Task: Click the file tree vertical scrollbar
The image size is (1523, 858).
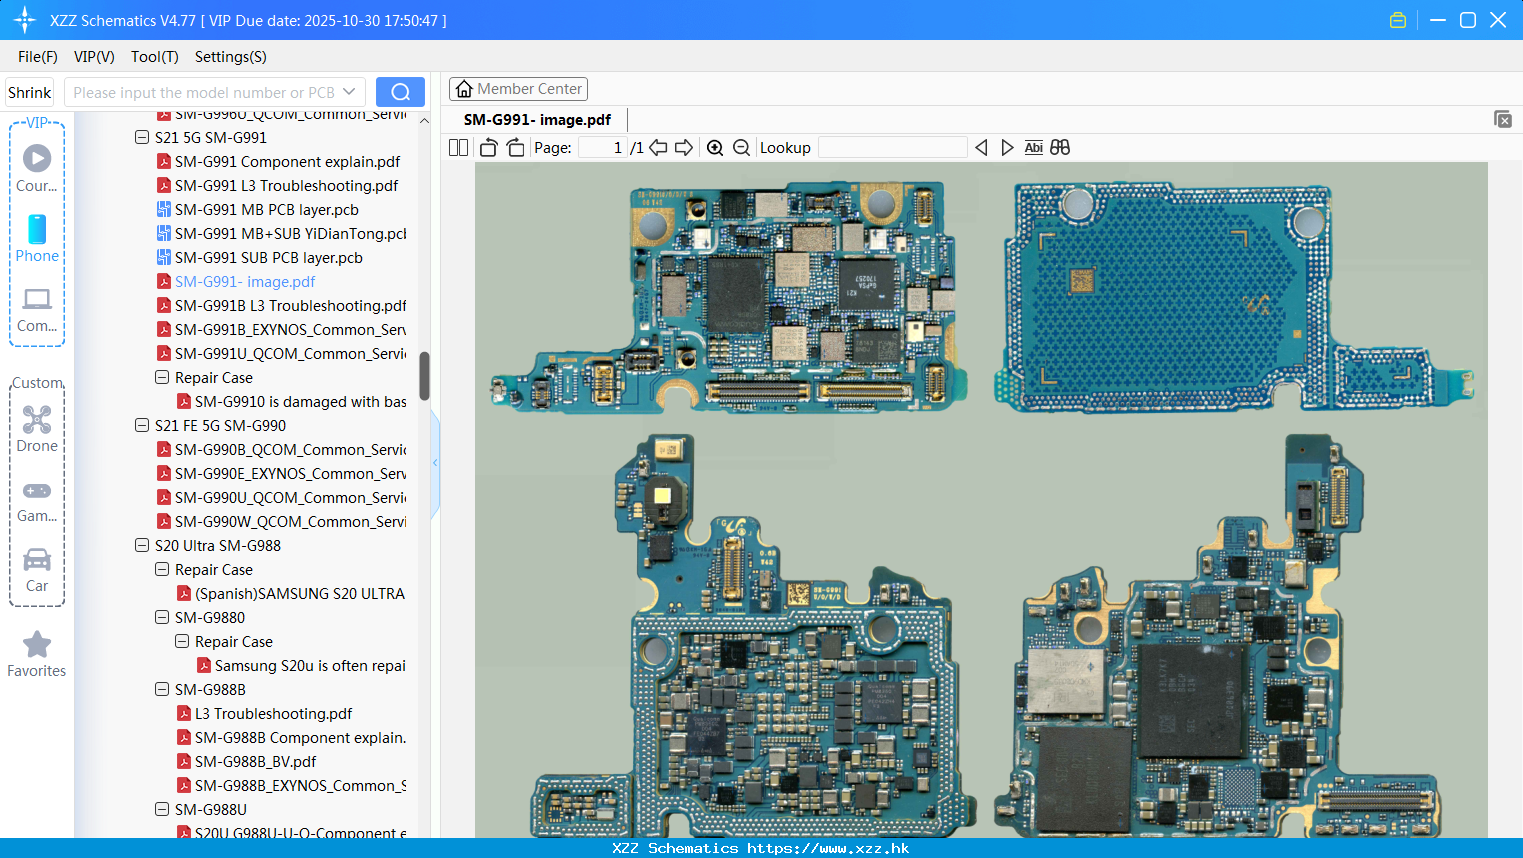Action: (x=424, y=376)
